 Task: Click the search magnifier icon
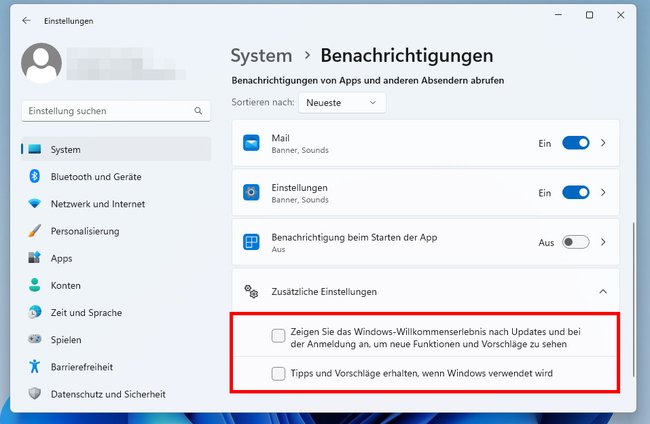pyautogui.click(x=198, y=111)
